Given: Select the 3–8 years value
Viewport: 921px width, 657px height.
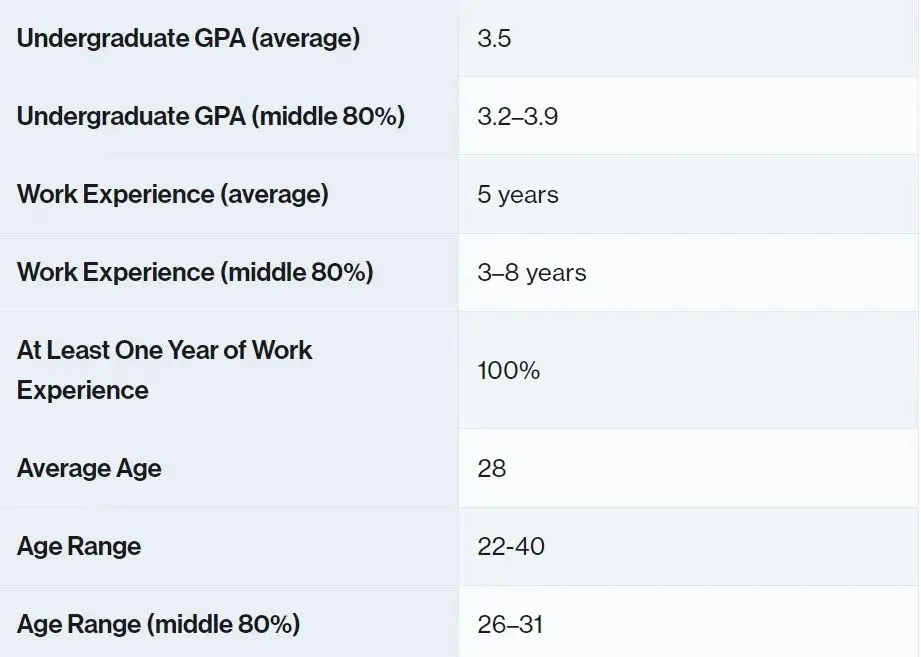Looking at the screenshot, I should point(532,273).
